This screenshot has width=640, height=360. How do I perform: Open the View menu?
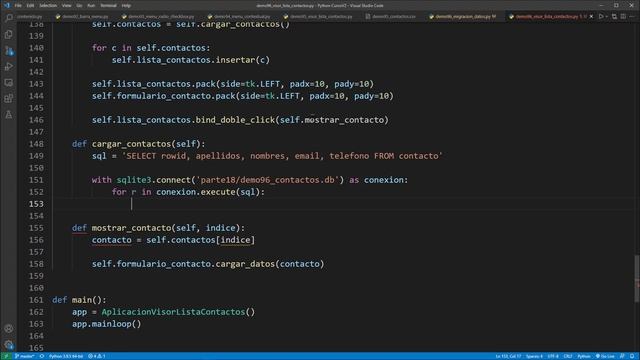pos(67,5)
